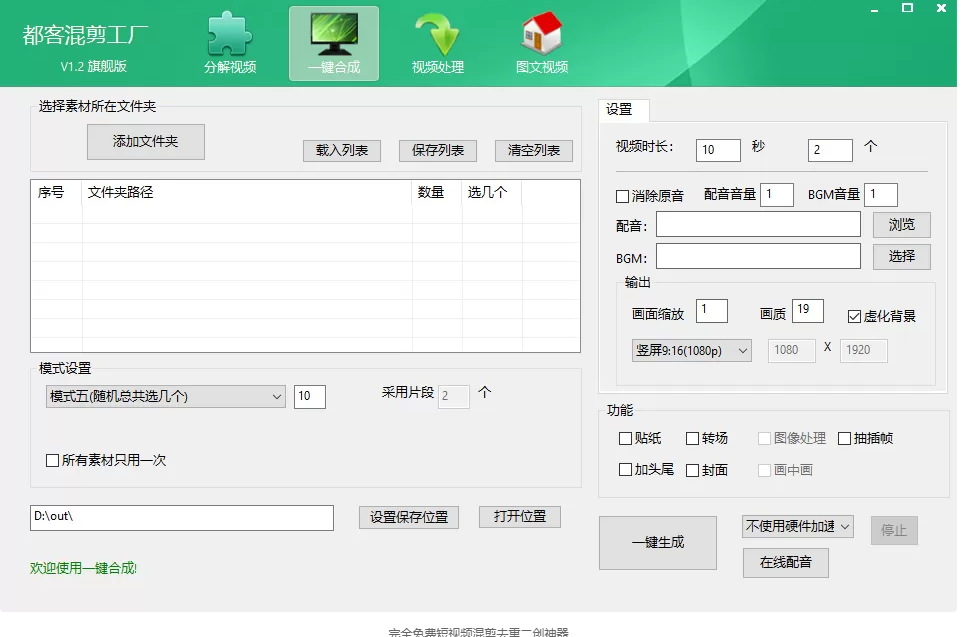Select the 一键合成 monitor icon

click(334, 43)
